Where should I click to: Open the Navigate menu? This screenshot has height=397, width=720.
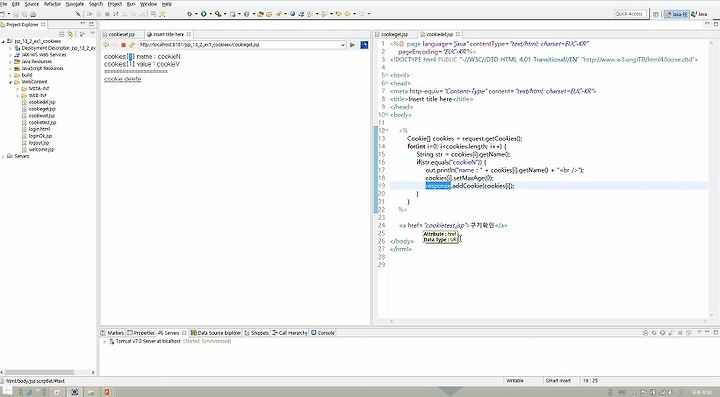pyautogui.click(x=75, y=4)
